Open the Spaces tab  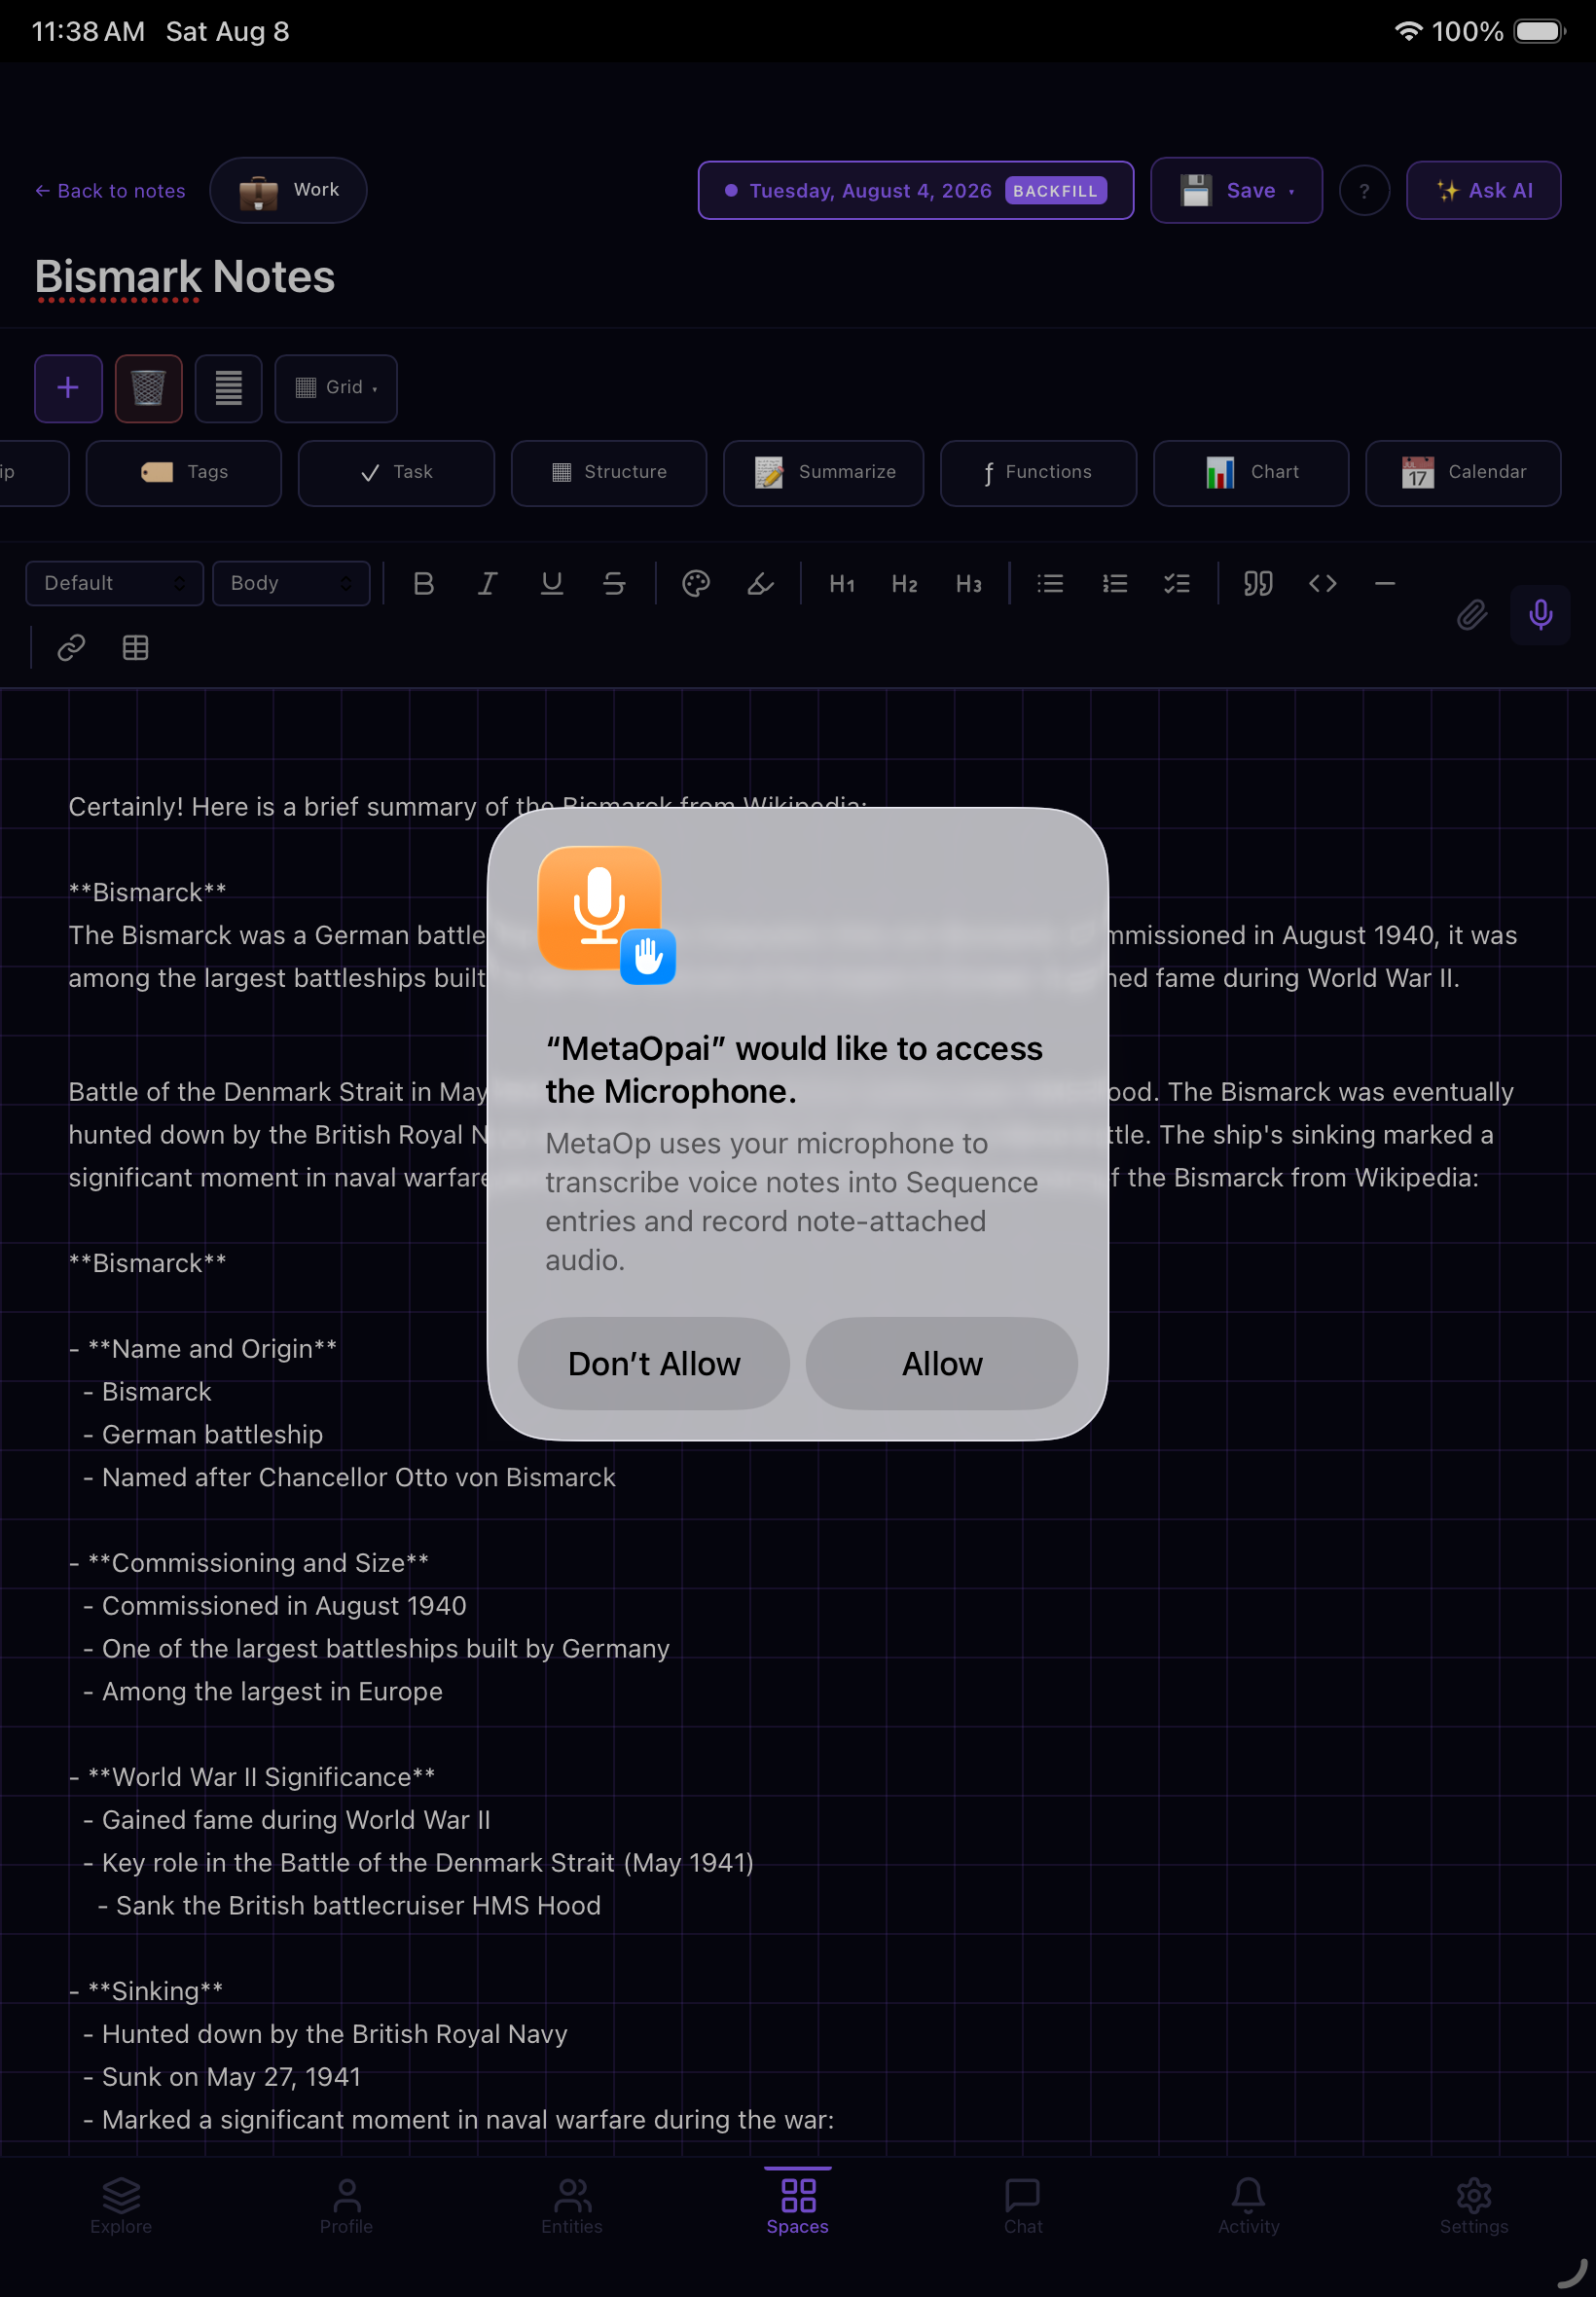(x=797, y=2205)
